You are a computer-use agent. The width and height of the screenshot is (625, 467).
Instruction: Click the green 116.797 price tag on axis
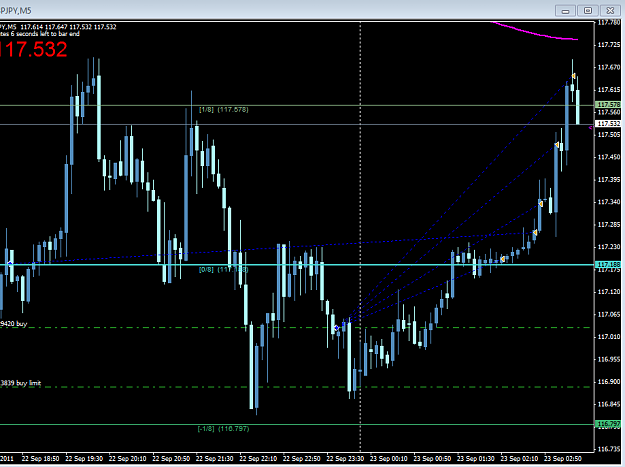tap(608, 424)
